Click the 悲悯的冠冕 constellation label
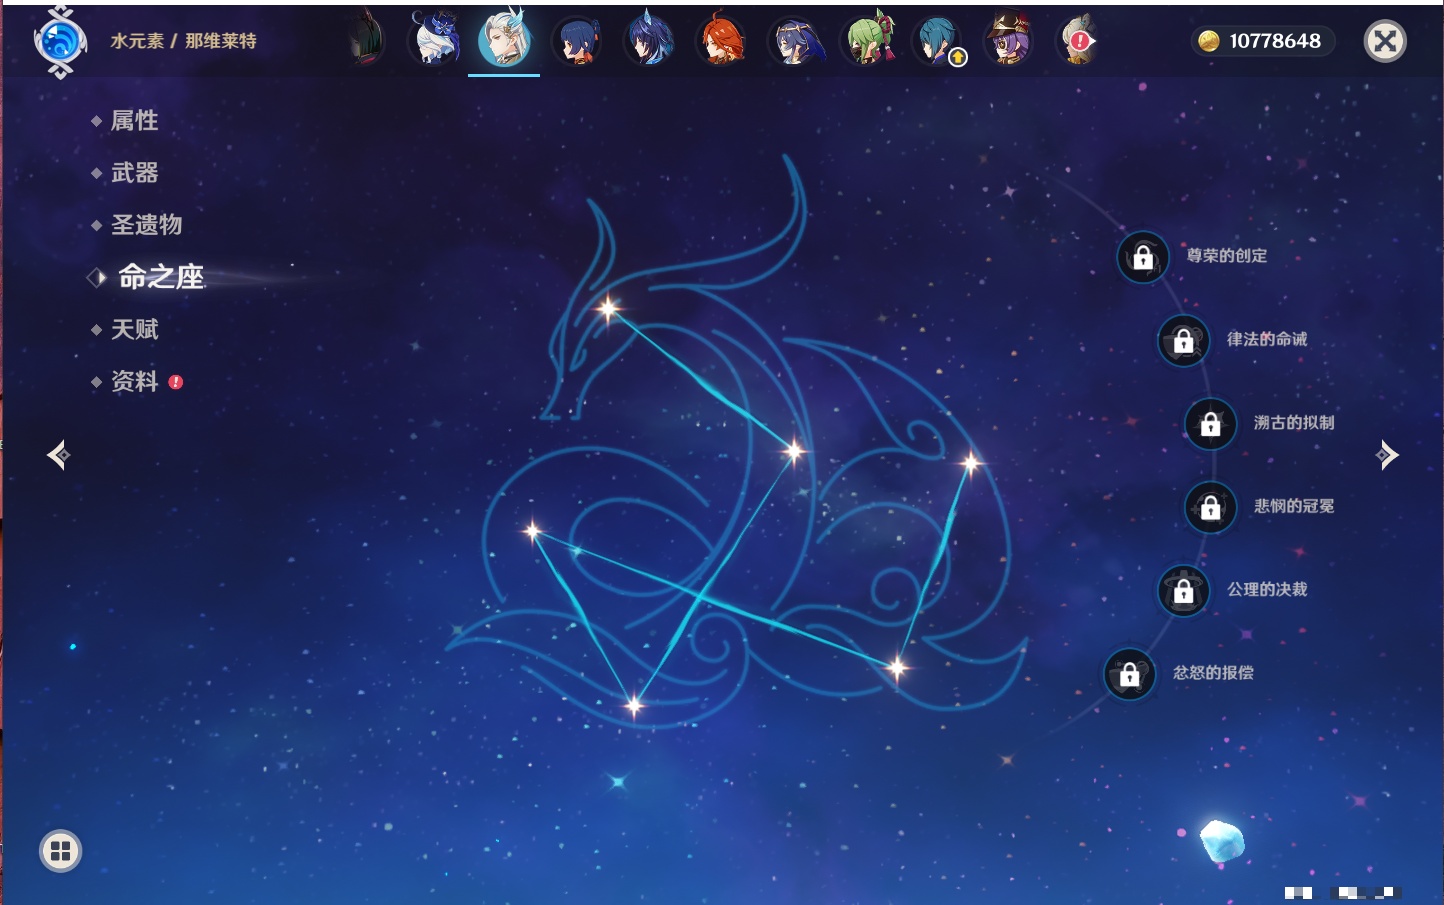Viewport: 1444px width, 905px height. click(1294, 506)
